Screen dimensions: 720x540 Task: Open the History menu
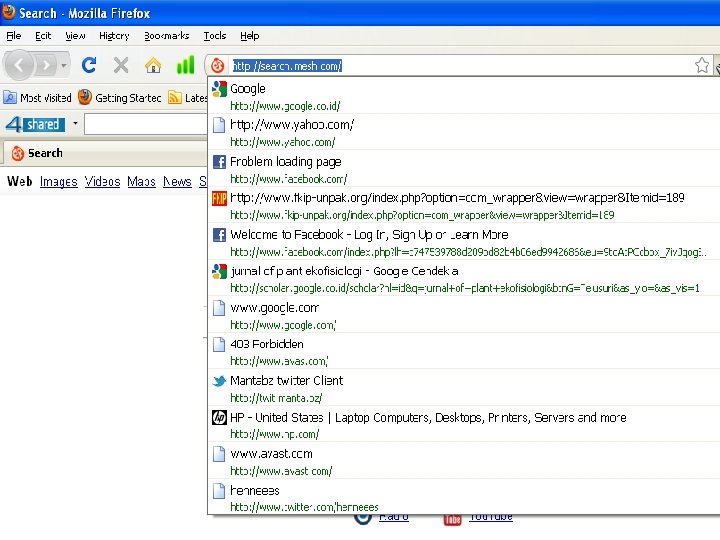click(114, 36)
